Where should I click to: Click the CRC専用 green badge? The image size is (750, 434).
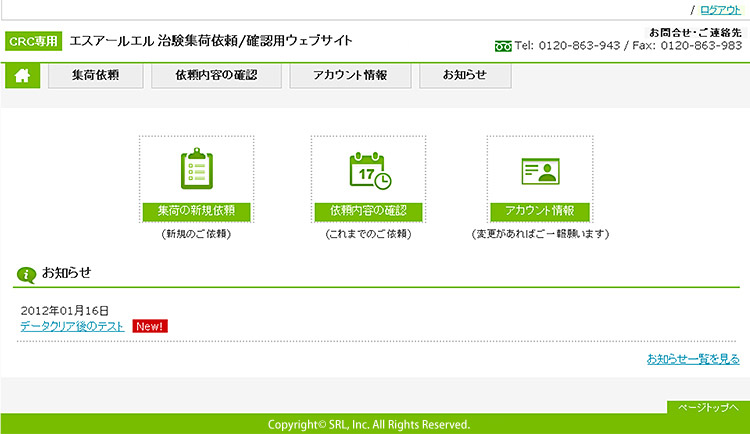[34, 41]
